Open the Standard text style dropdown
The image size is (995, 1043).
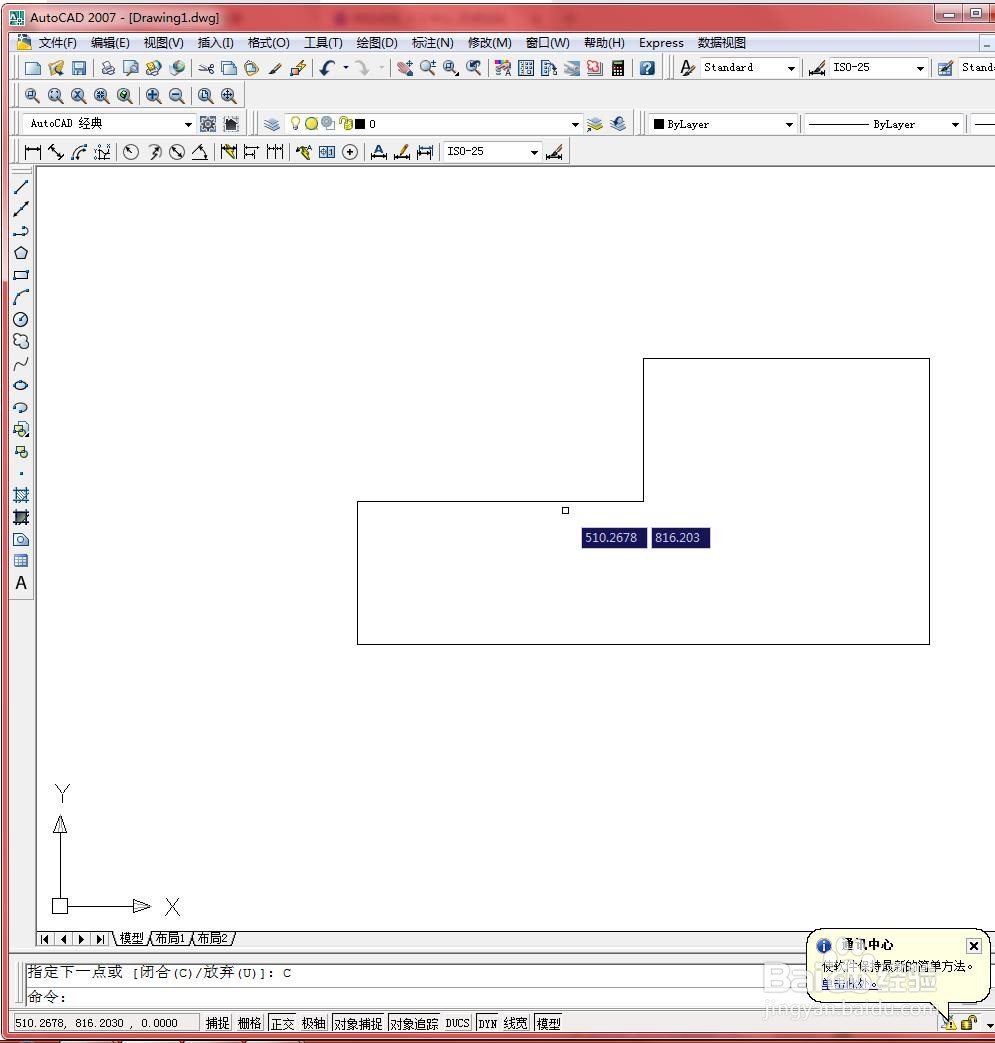click(791, 68)
